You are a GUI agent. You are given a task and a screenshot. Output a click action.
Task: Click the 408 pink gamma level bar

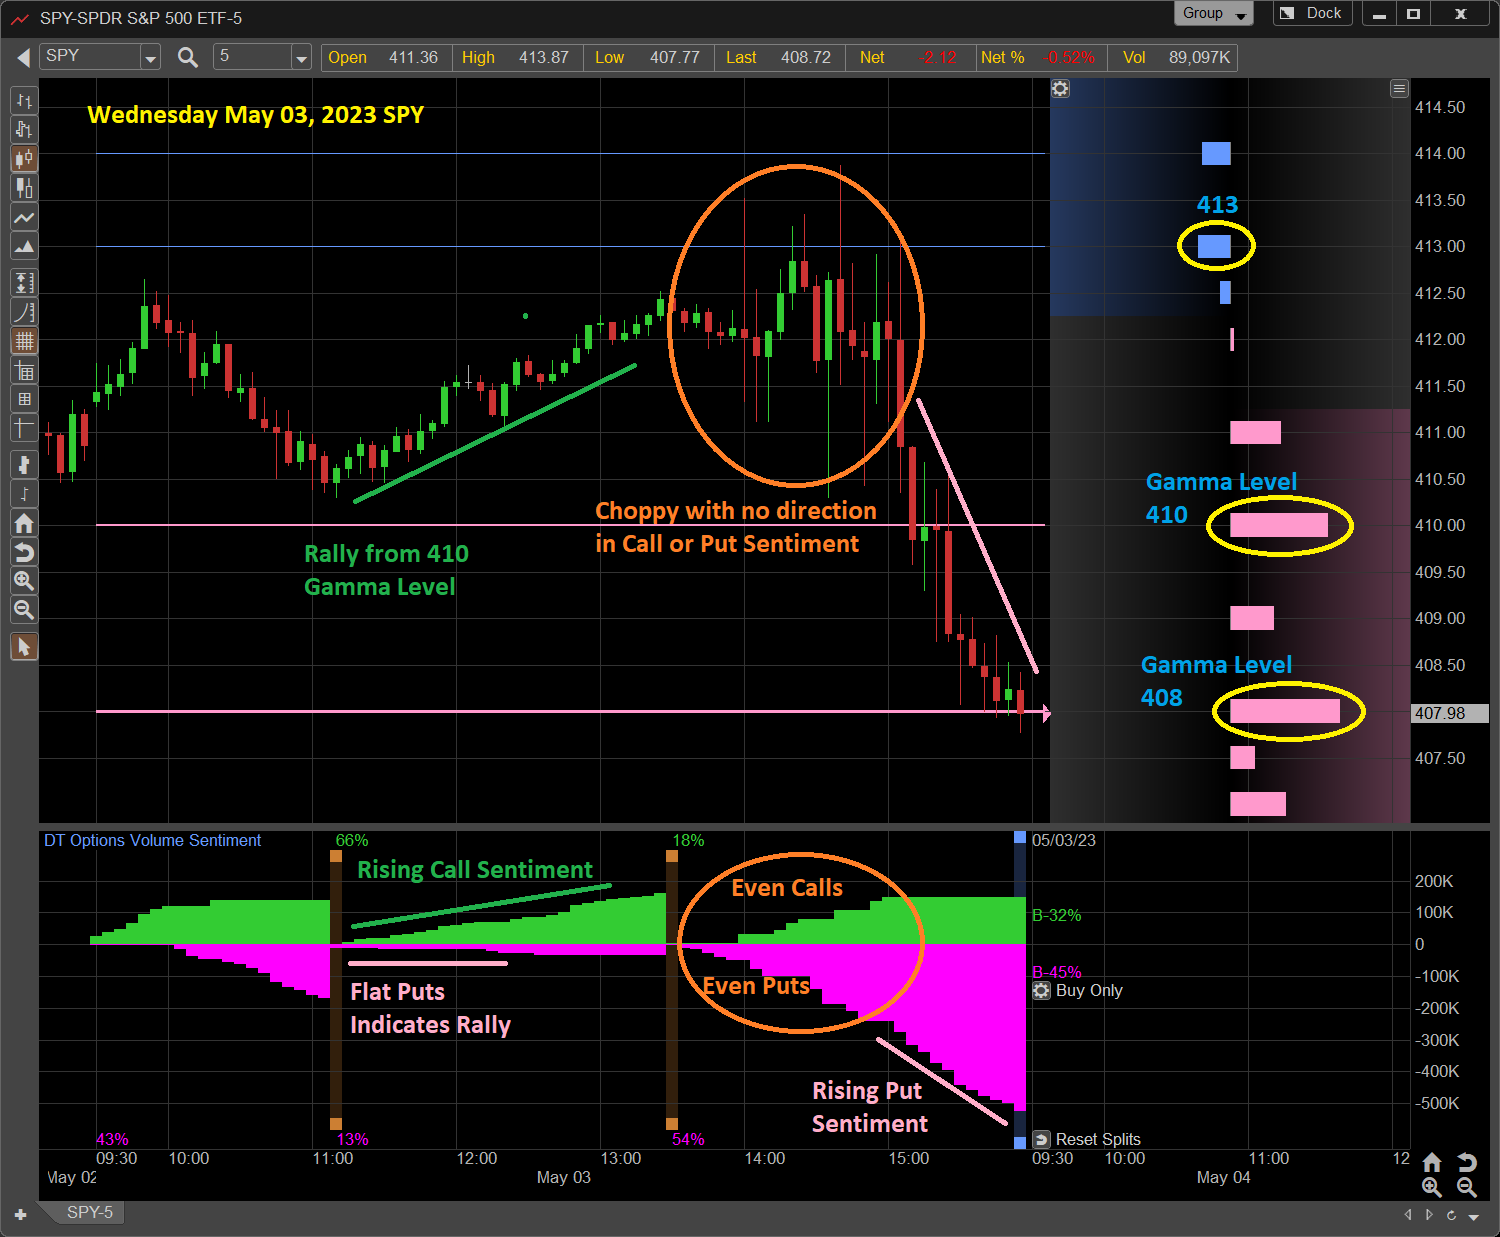pos(1285,711)
